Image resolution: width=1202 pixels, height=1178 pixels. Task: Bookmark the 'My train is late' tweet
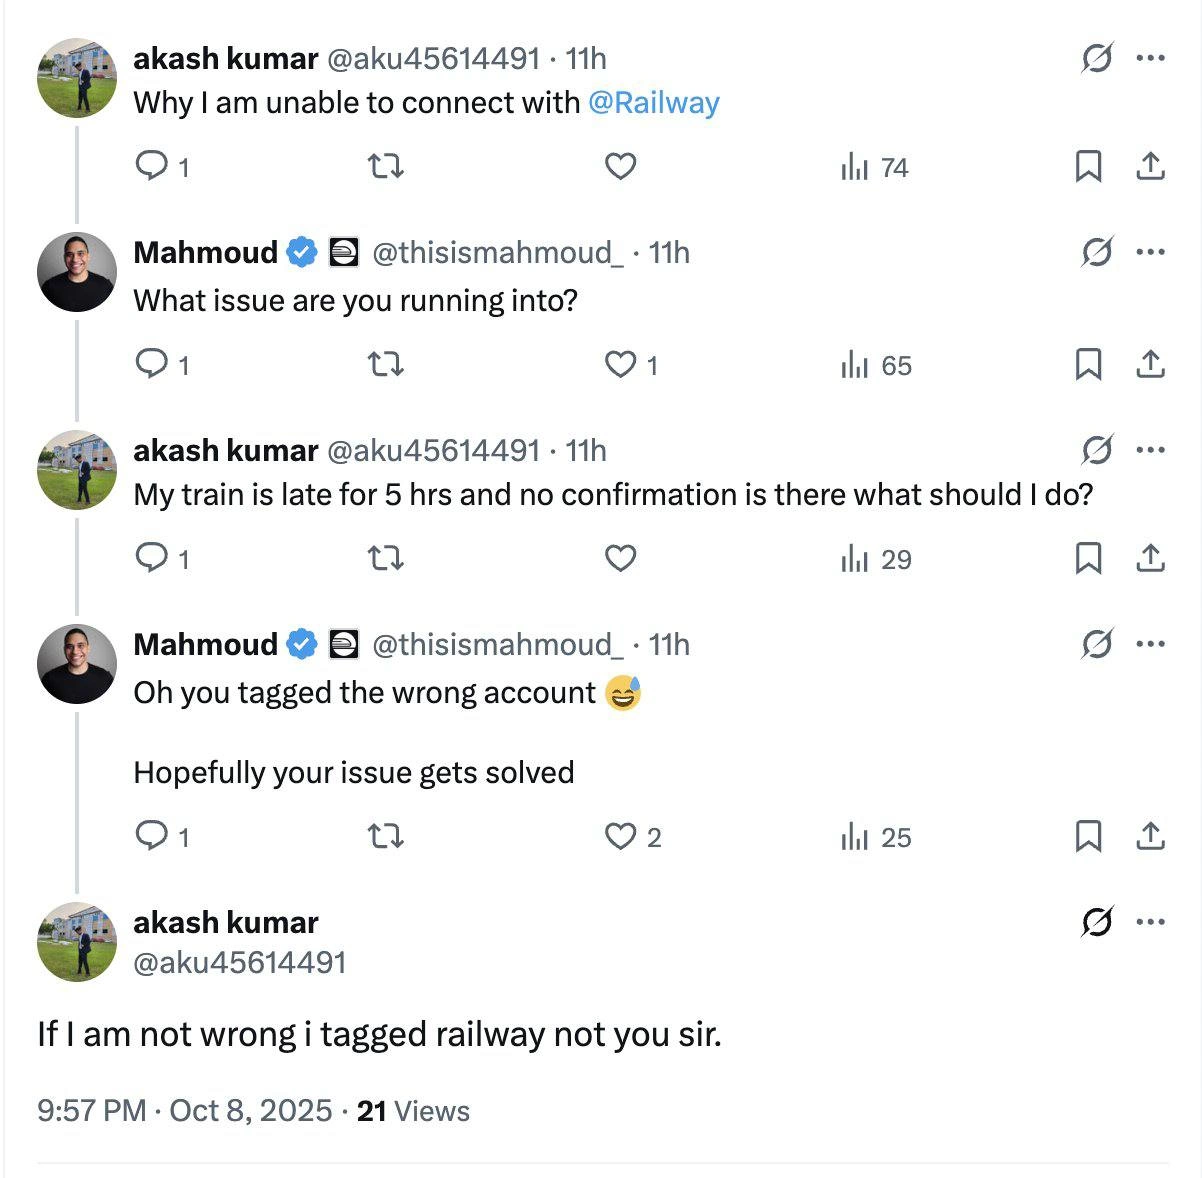pos(1088,558)
